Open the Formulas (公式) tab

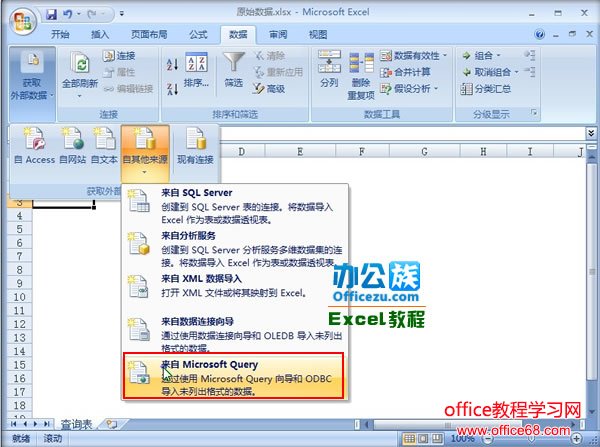pyautogui.click(x=198, y=34)
